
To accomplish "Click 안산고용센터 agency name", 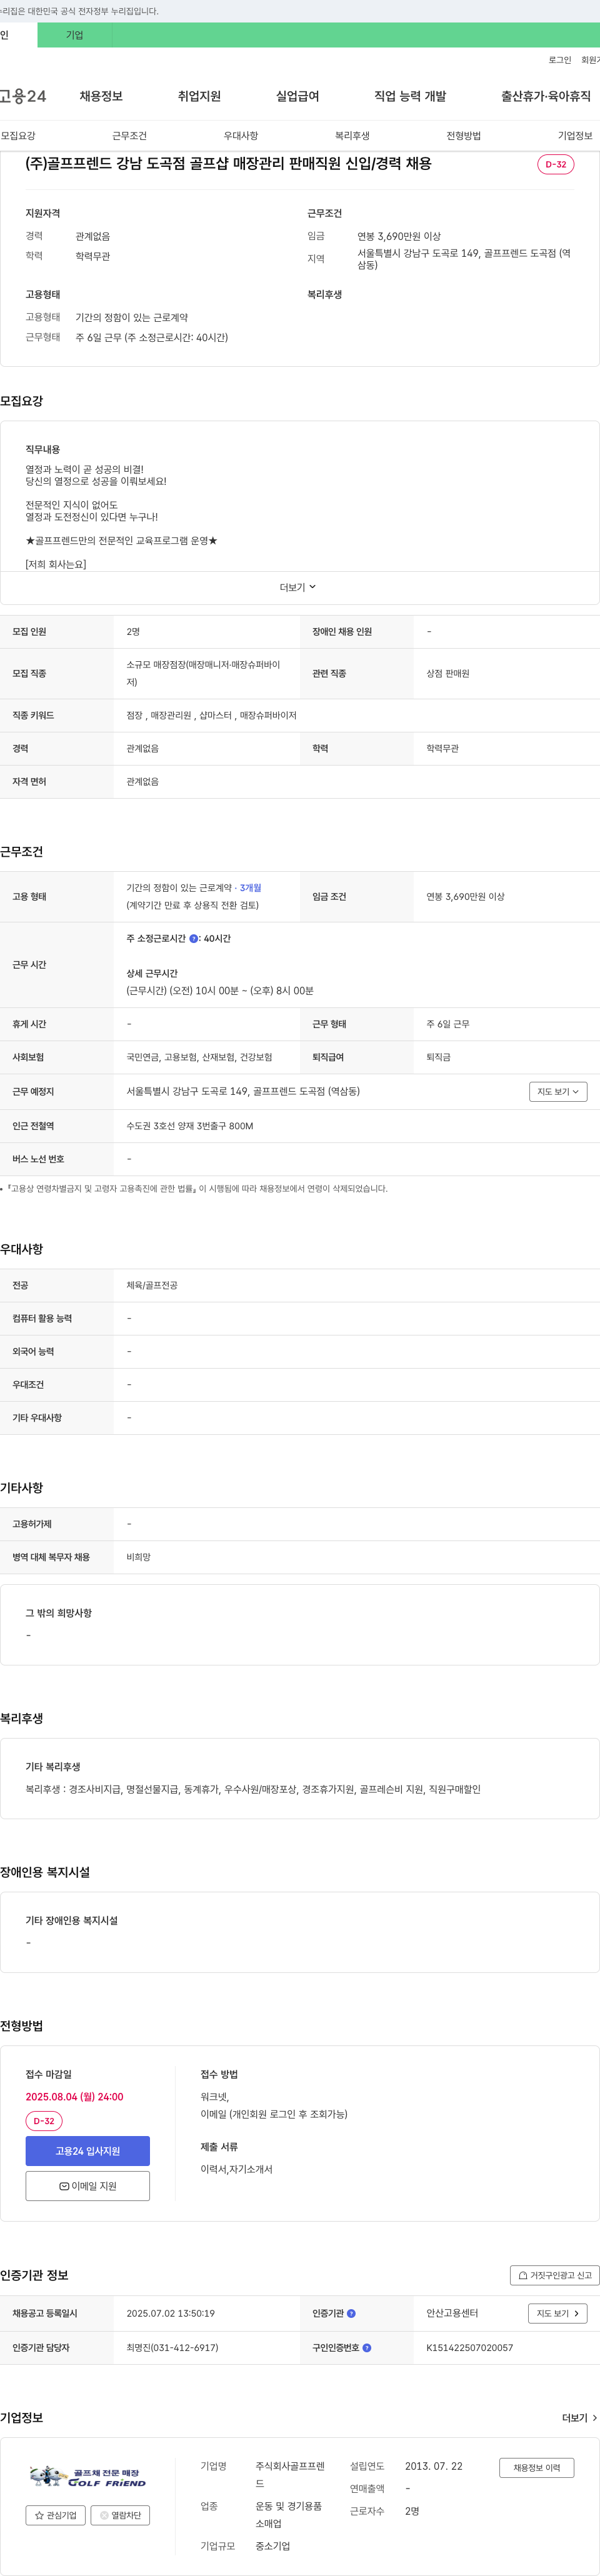I will (x=452, y=2313).
